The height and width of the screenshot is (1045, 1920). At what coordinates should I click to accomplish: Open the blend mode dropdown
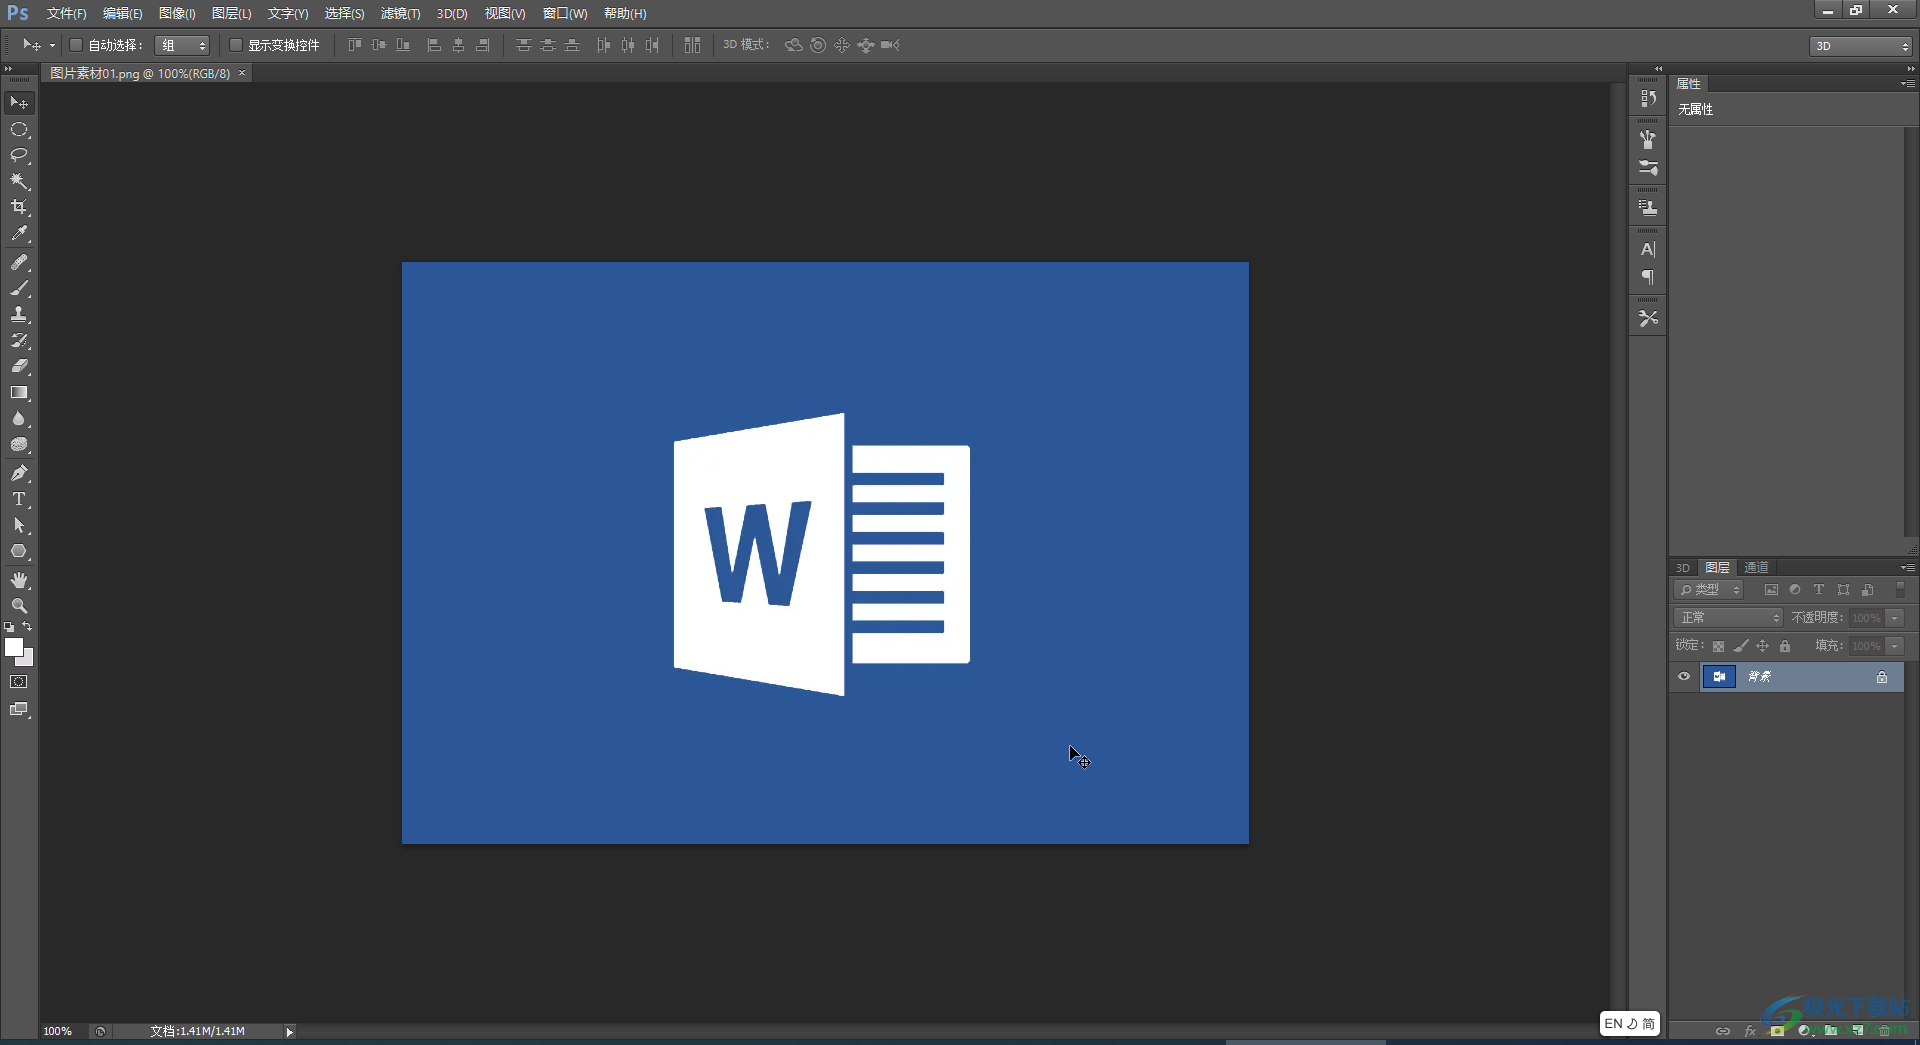(1728, 618)
